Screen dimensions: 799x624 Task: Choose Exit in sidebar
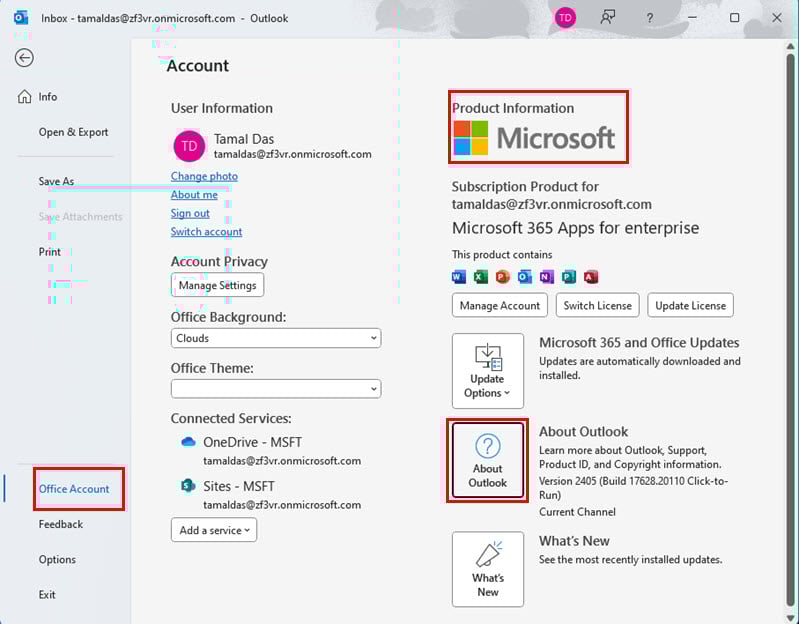click(47, 594)
